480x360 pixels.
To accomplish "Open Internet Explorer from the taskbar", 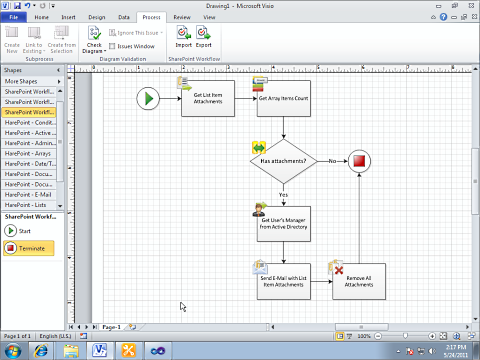I will [41, 351].
